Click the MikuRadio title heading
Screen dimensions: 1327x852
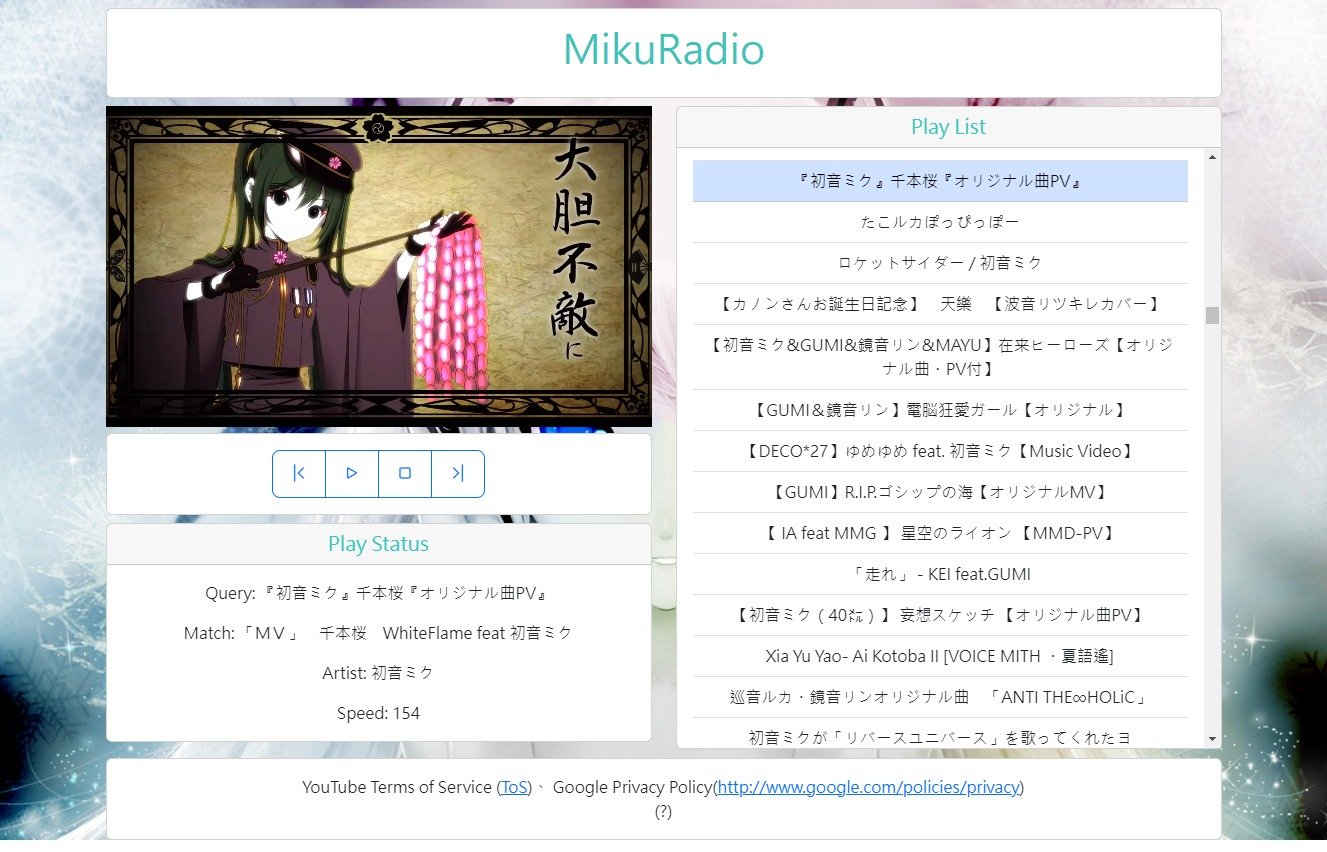(663, 50)
